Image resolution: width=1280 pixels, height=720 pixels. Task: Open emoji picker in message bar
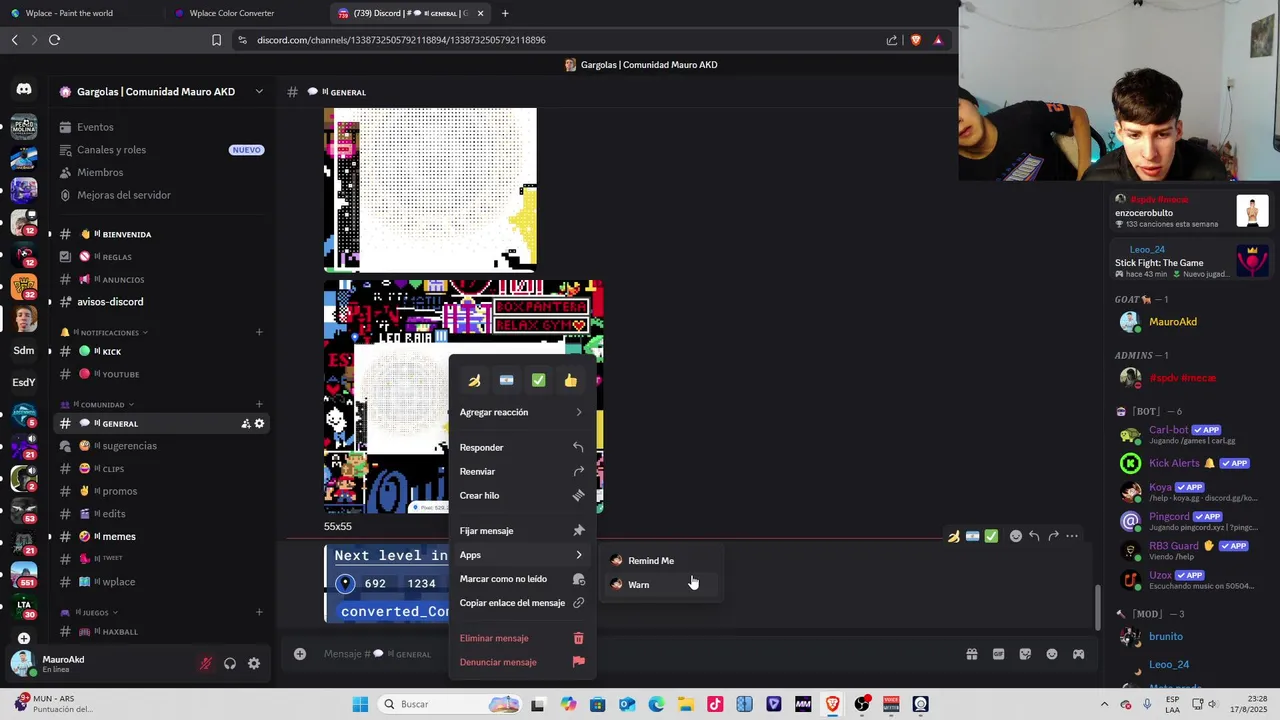point(1052,654)
